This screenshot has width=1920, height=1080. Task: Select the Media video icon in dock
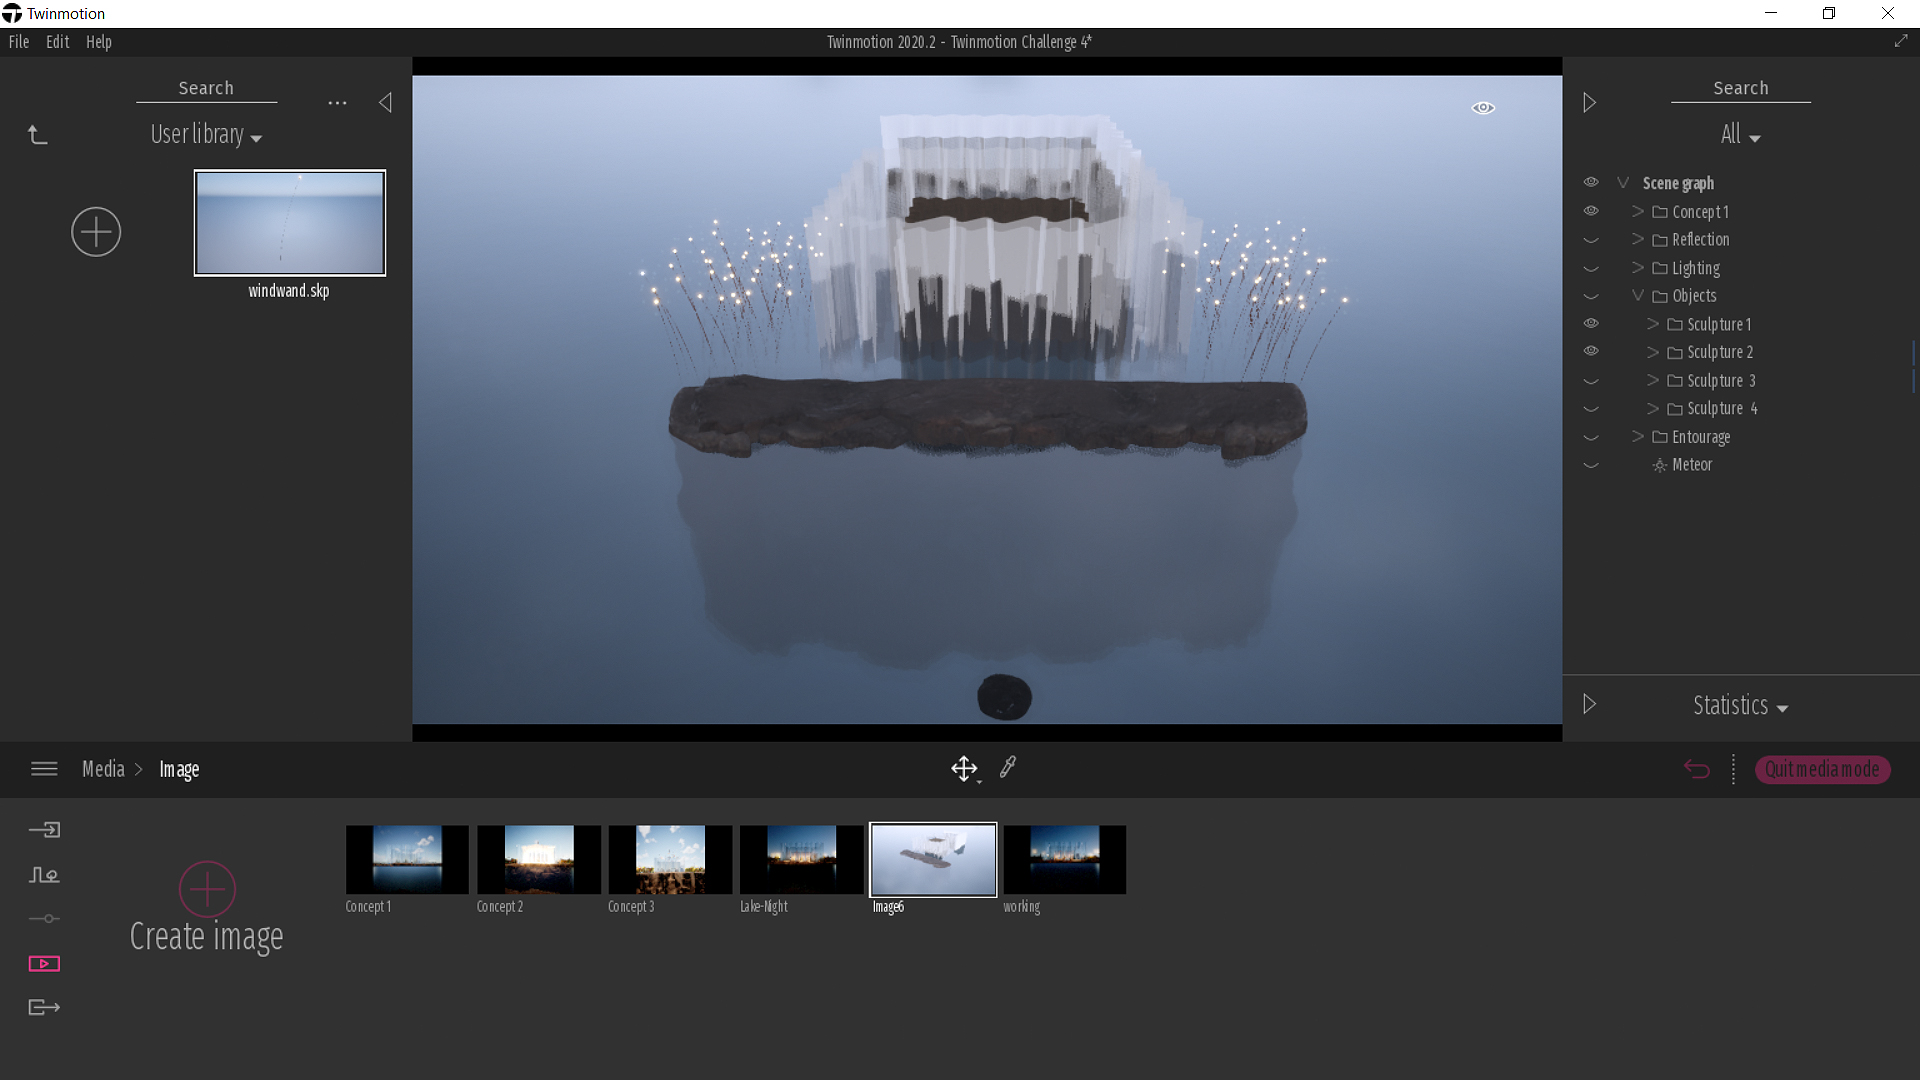[44, 964]
